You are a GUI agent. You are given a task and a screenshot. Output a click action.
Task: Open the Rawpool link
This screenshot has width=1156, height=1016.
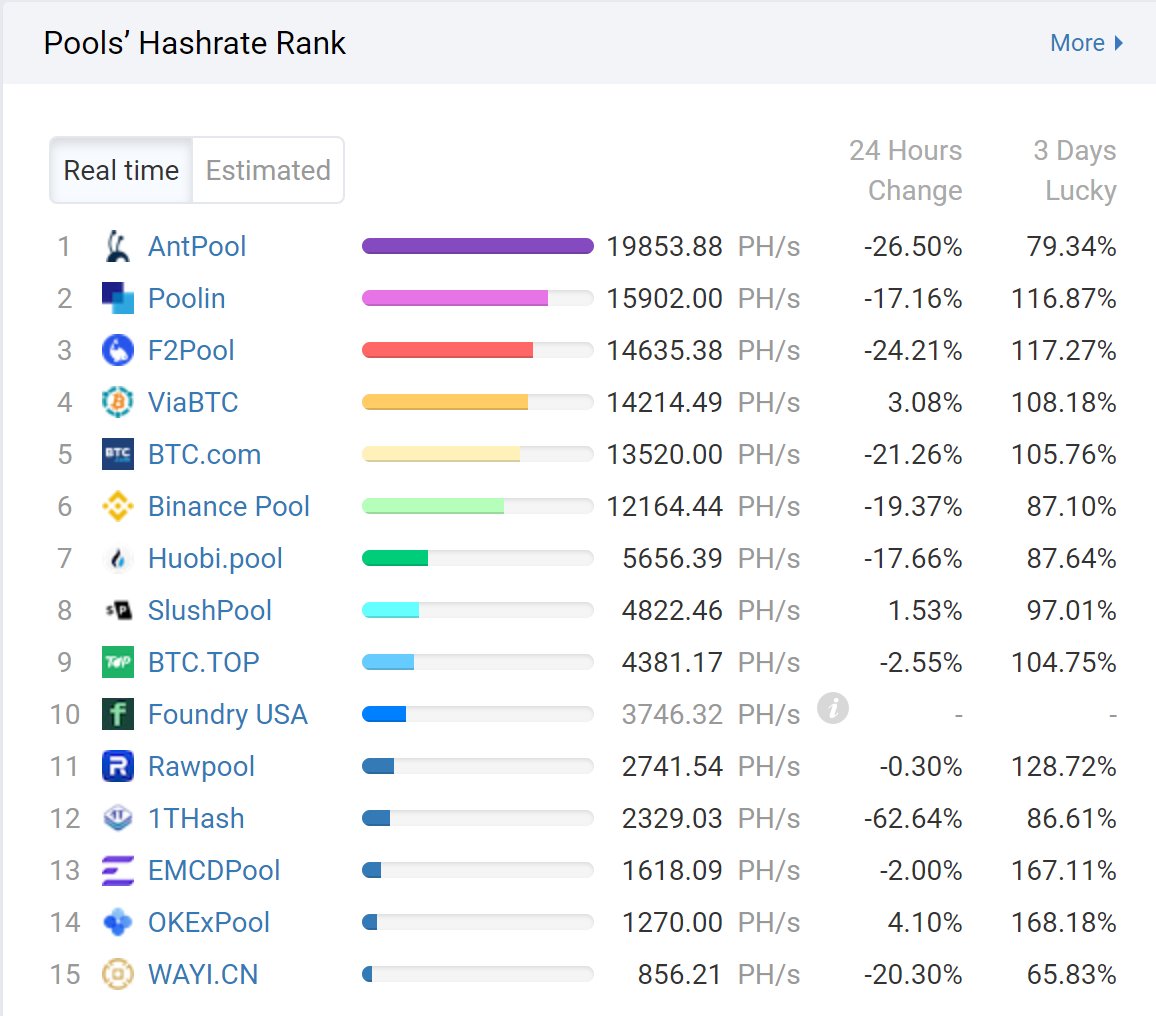point(201,766)
